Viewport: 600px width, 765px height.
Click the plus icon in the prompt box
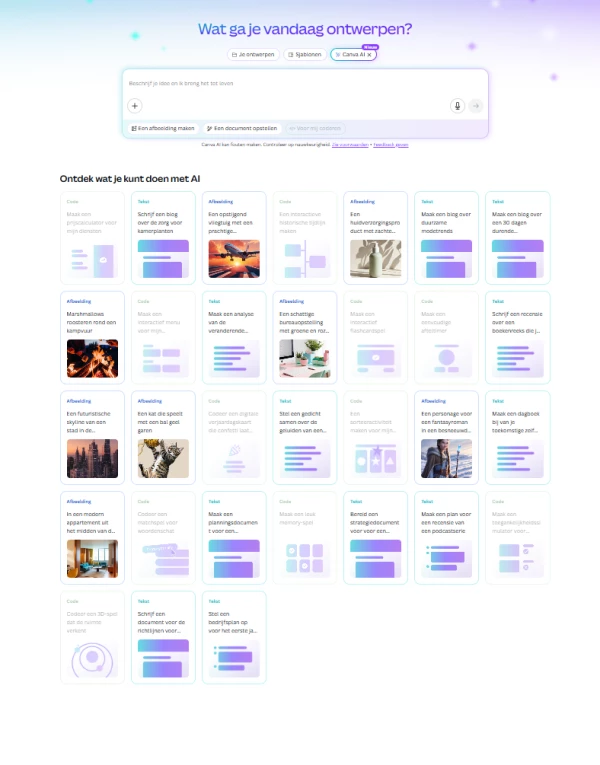135,106
